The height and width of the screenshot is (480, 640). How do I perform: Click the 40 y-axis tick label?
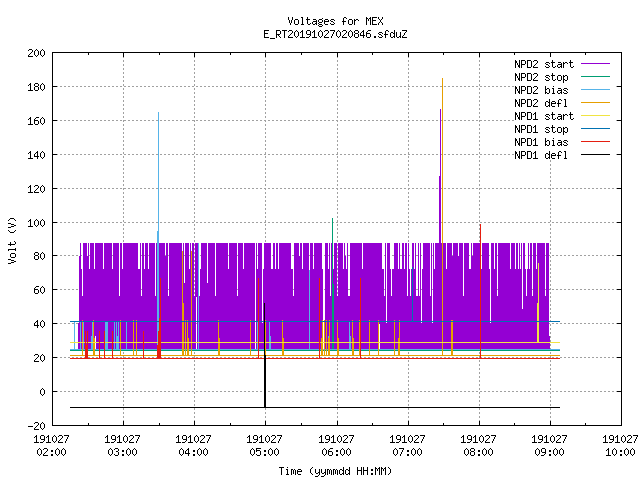[39, 324]
